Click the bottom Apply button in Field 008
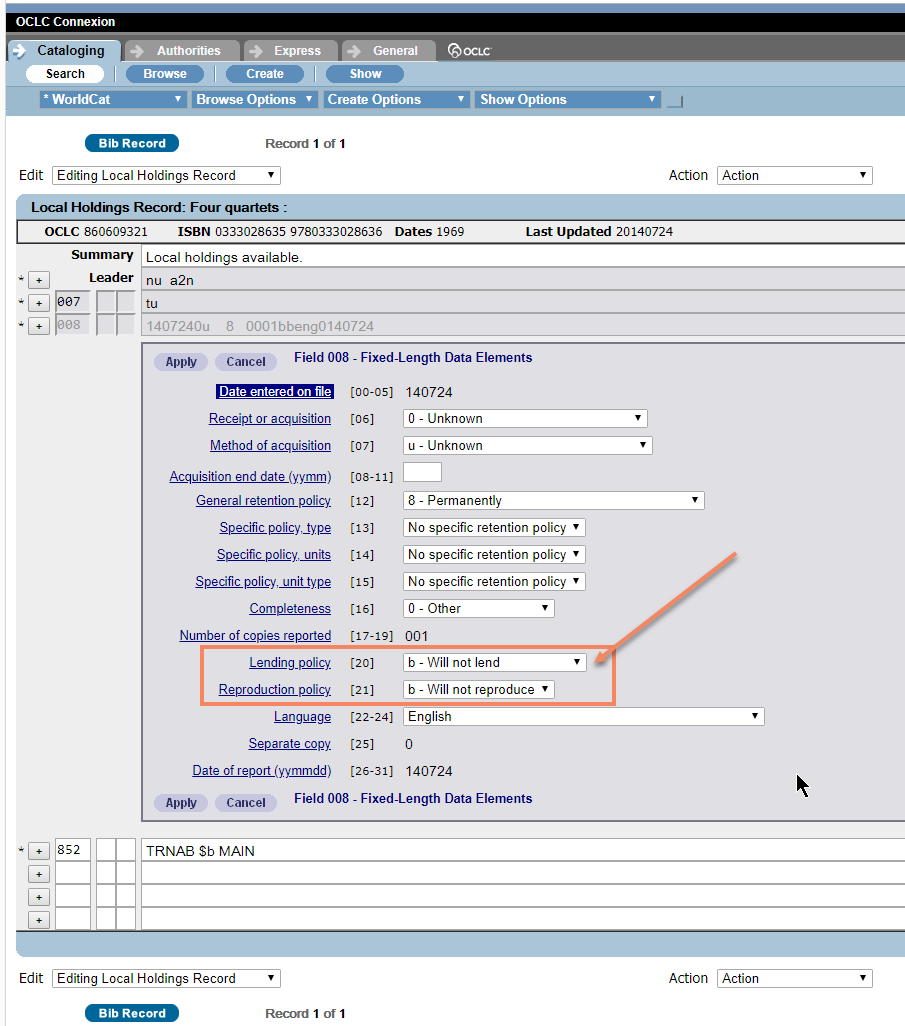The width and height of the screenshot is (905, 1026). pyautogui.click(x=181, y=803)
